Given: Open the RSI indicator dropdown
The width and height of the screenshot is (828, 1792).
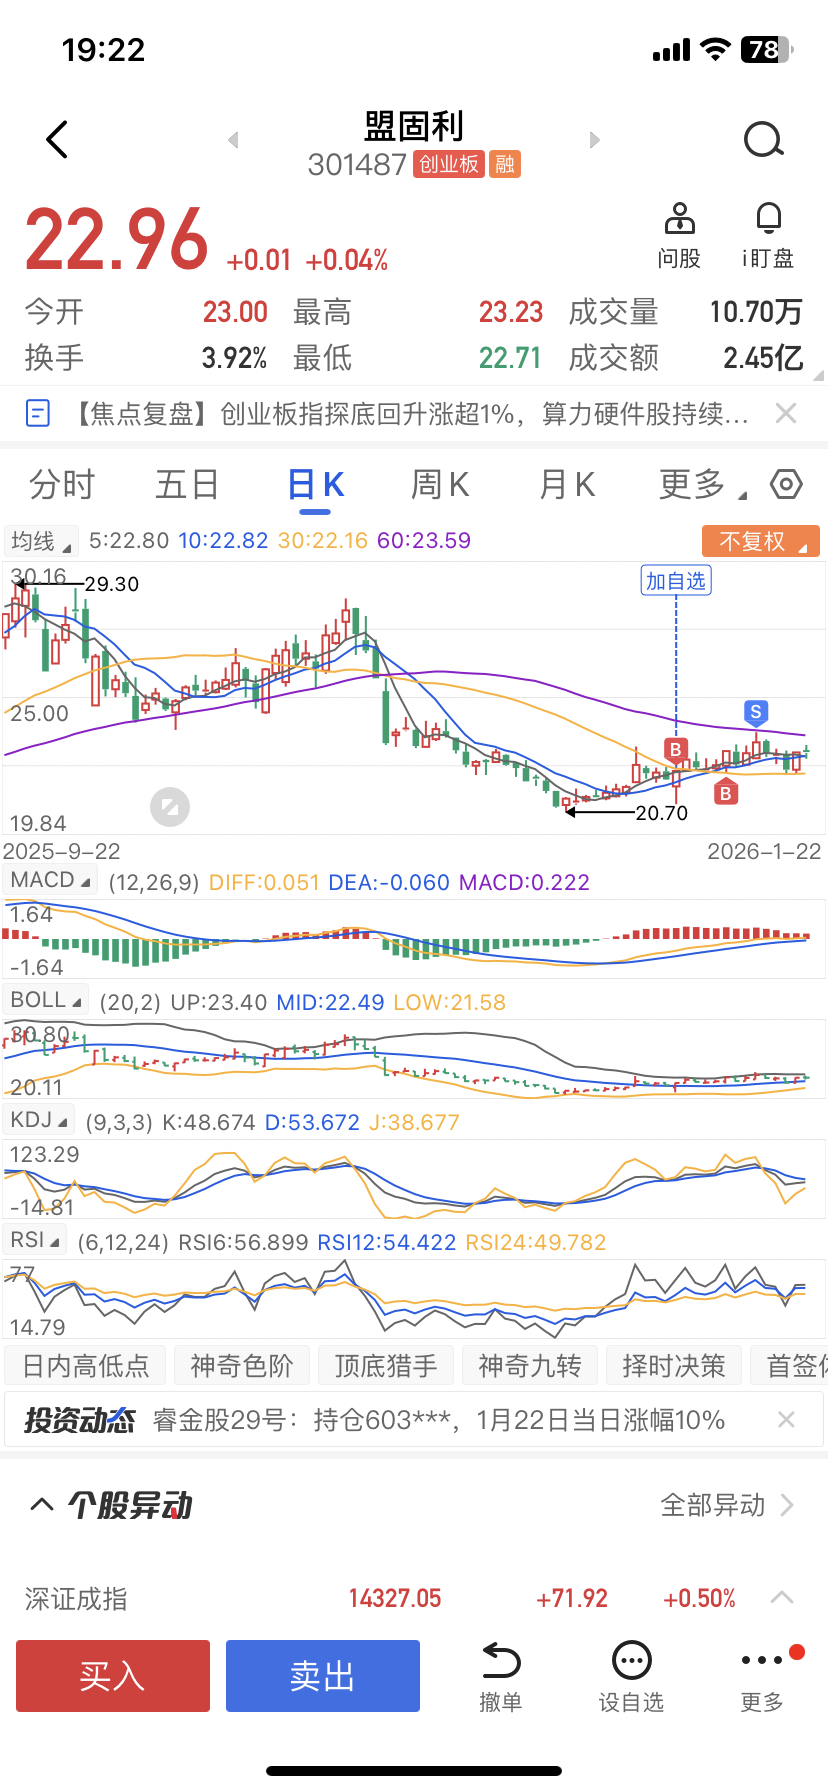Looking at the screenshot, I should click(35, 1240).
